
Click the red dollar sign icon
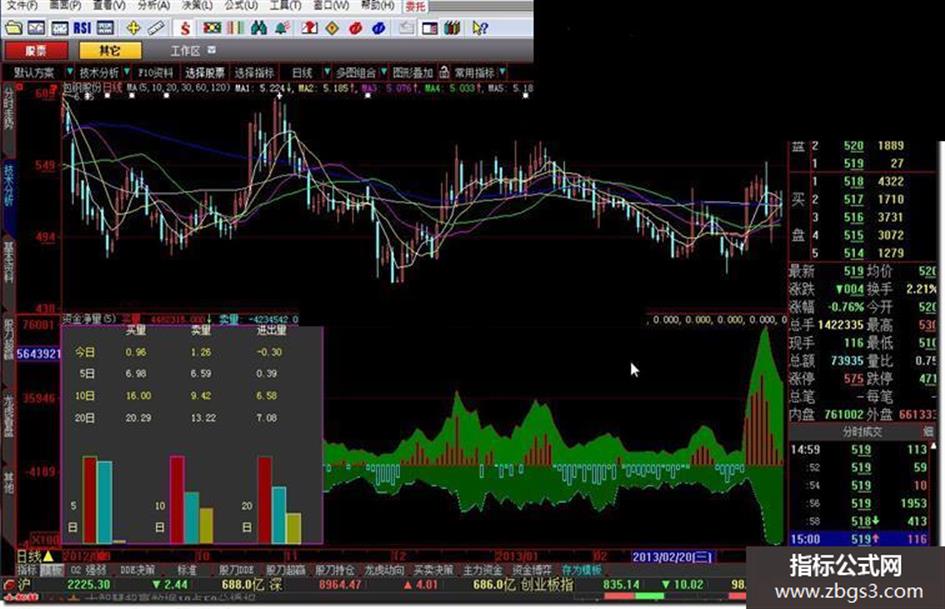(185, 28)
